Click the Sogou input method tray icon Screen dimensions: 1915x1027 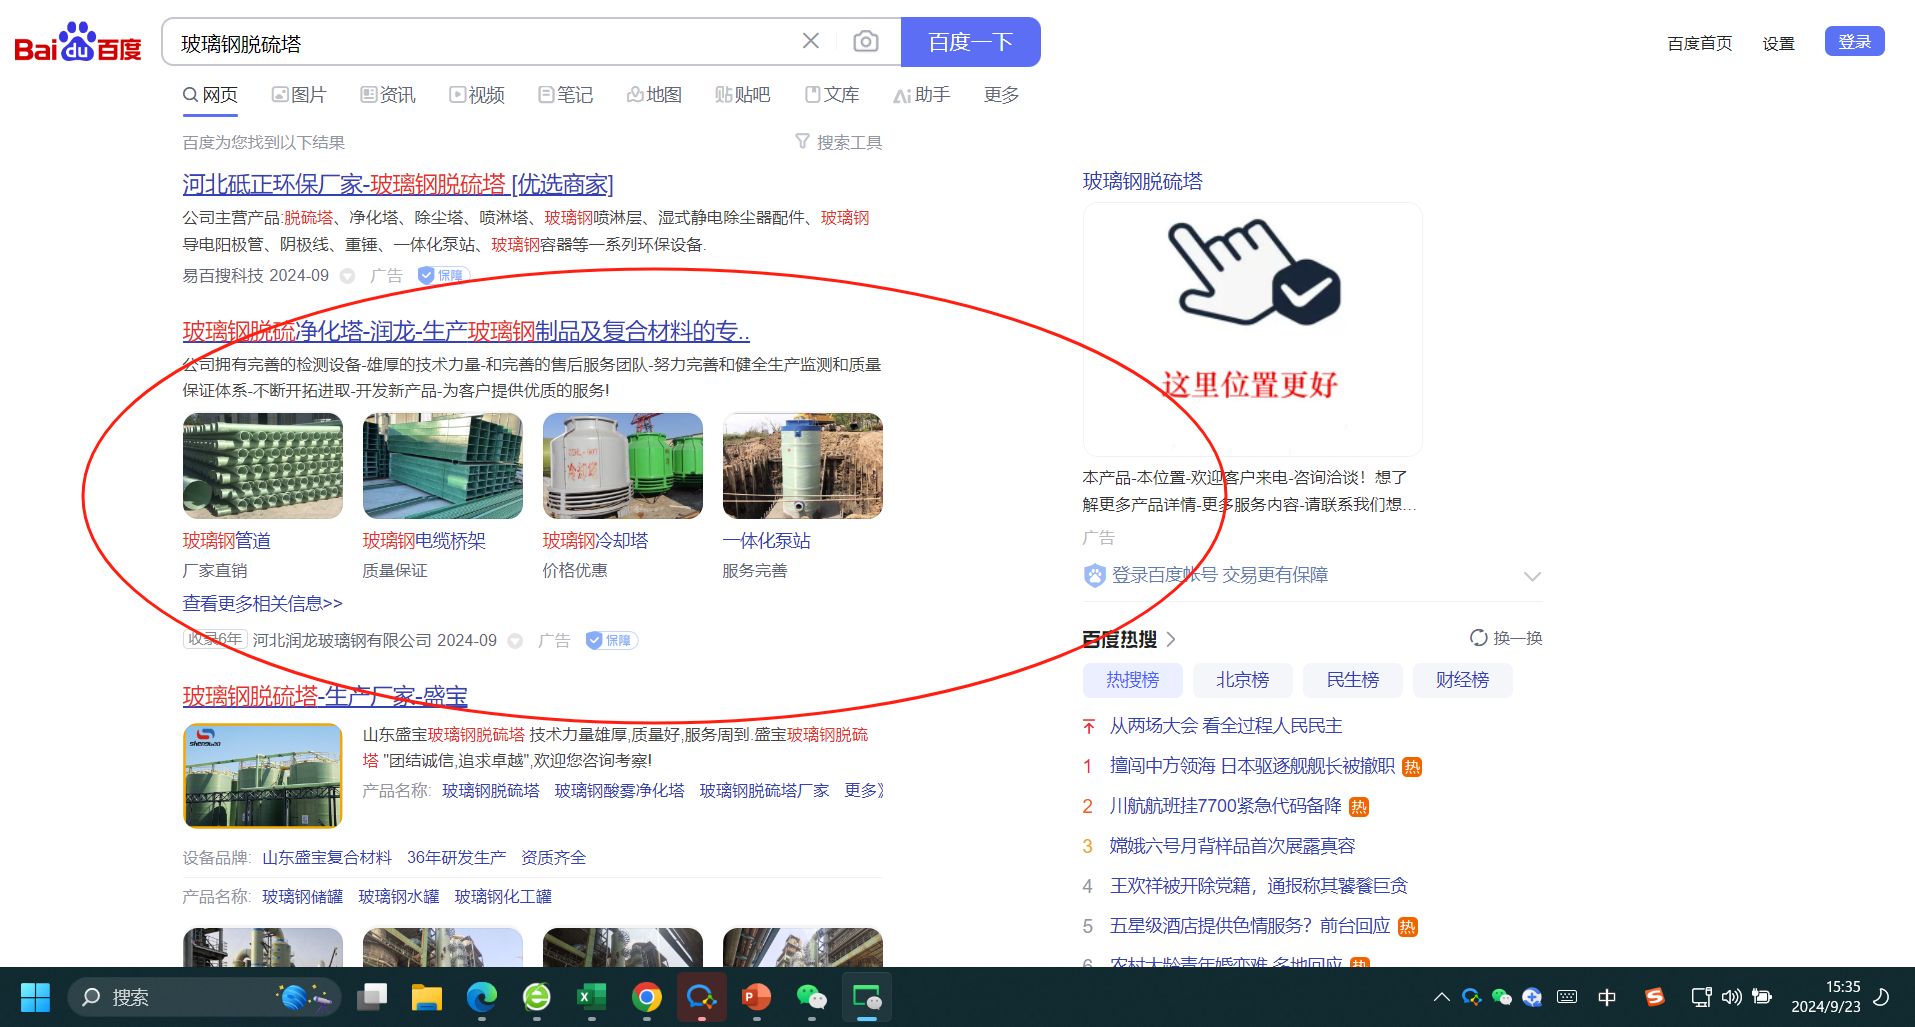(x=1655, y=997)
